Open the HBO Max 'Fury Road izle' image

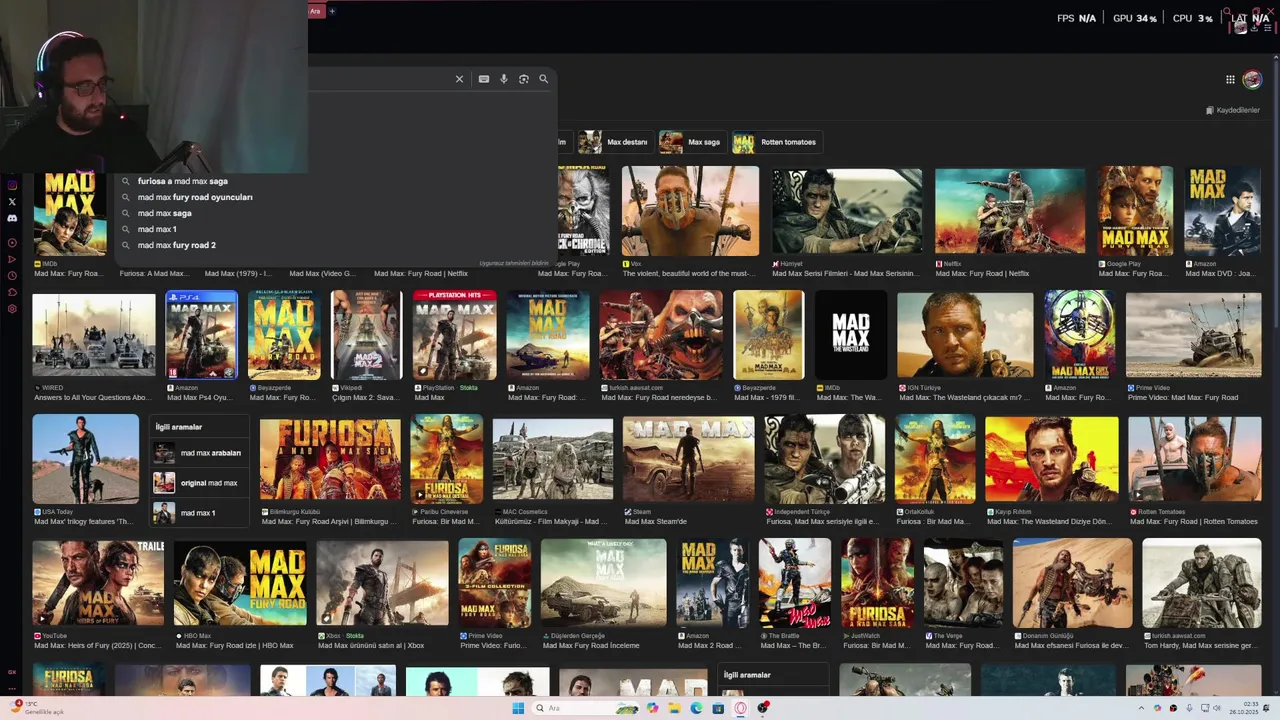240,583
